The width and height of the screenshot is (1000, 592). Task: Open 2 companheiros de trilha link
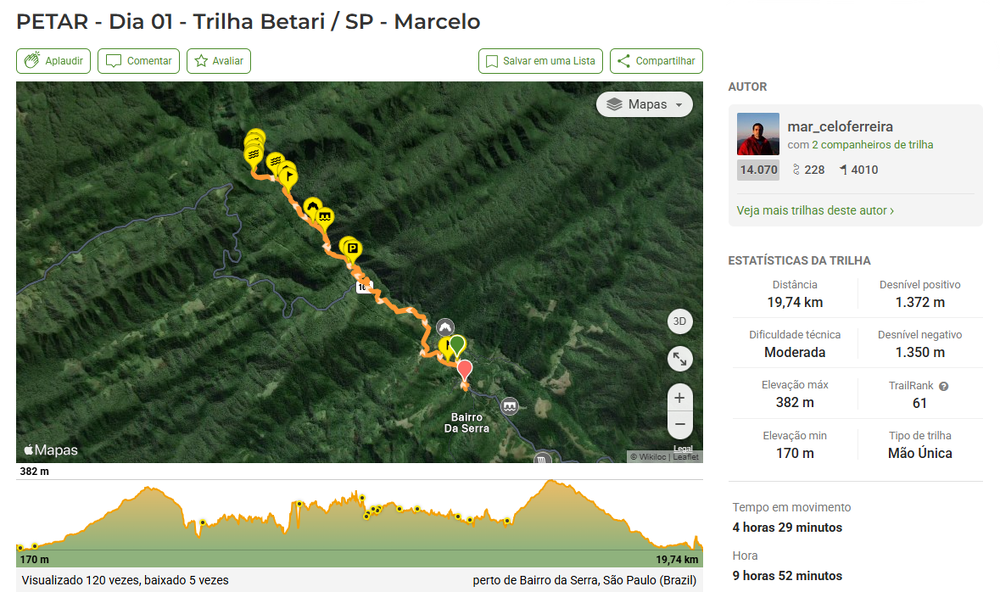click(872, 145)
